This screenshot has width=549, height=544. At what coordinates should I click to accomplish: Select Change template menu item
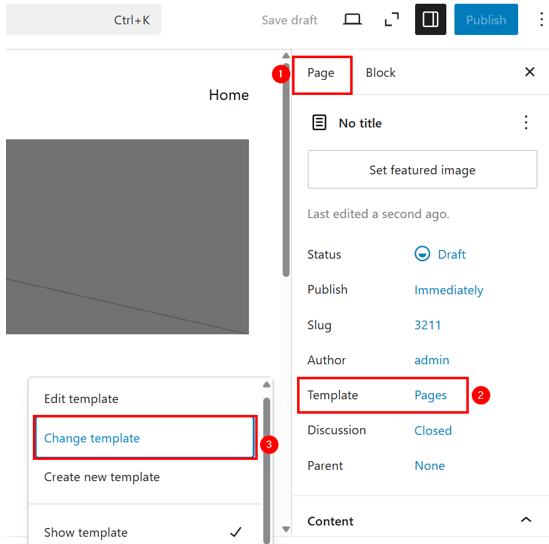(144, 438)
